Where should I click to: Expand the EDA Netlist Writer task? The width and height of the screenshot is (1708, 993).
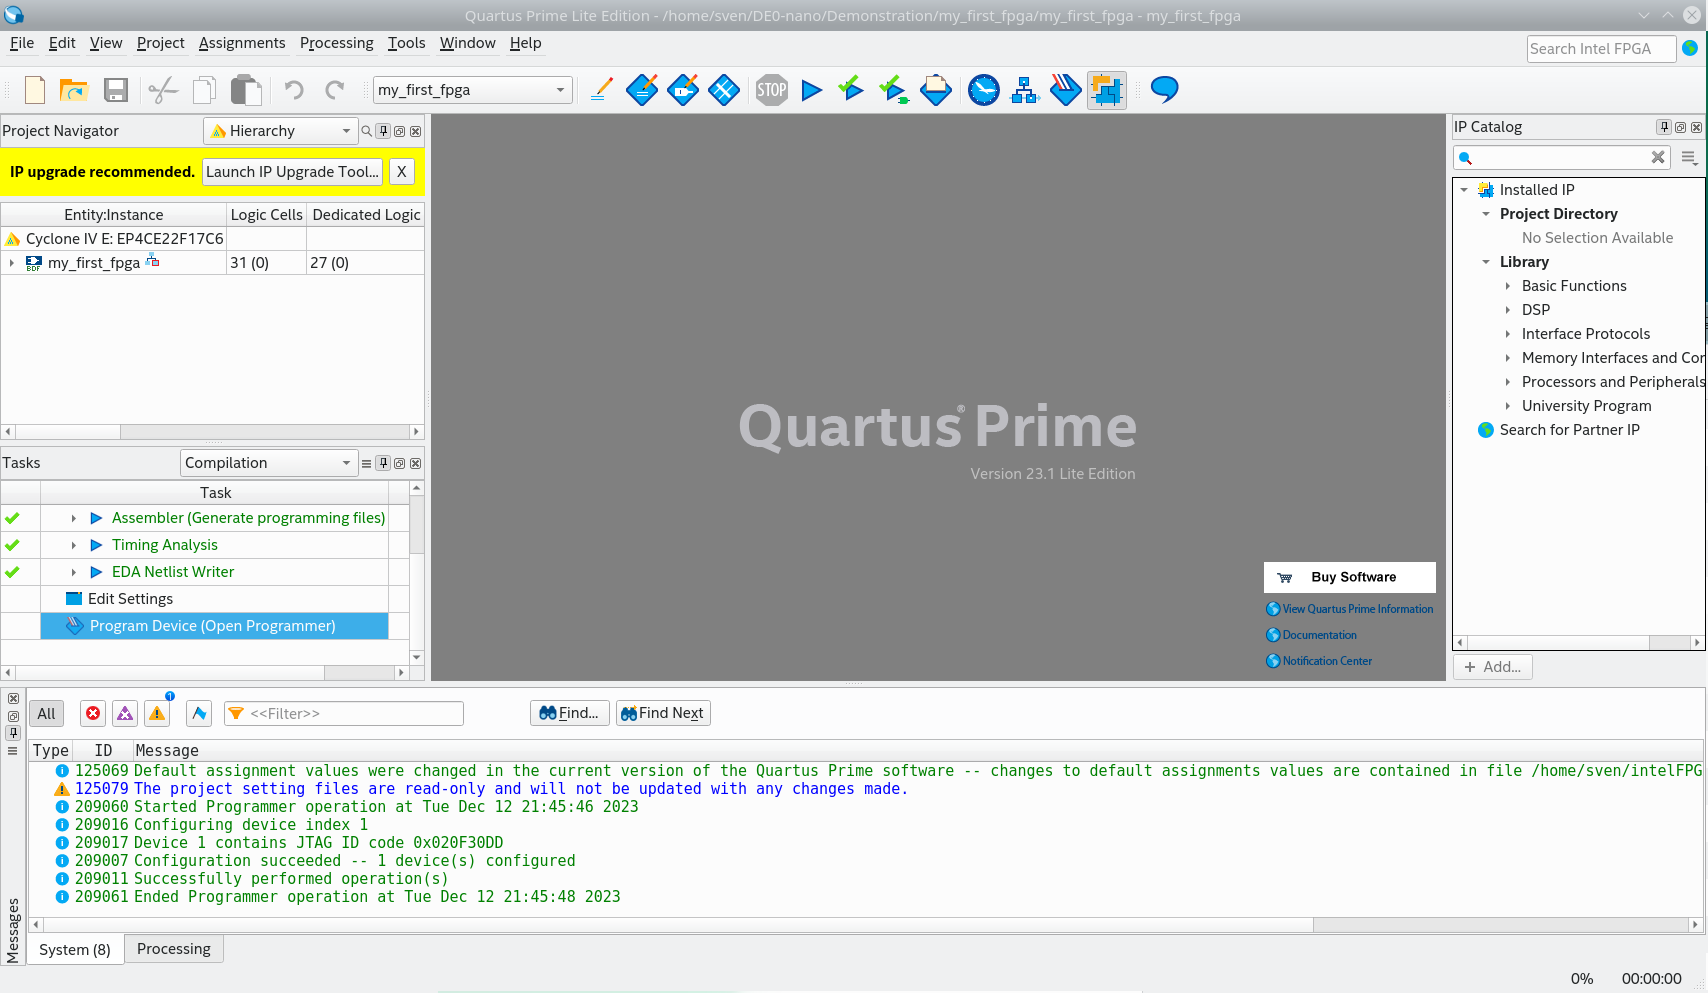[74, 572]
